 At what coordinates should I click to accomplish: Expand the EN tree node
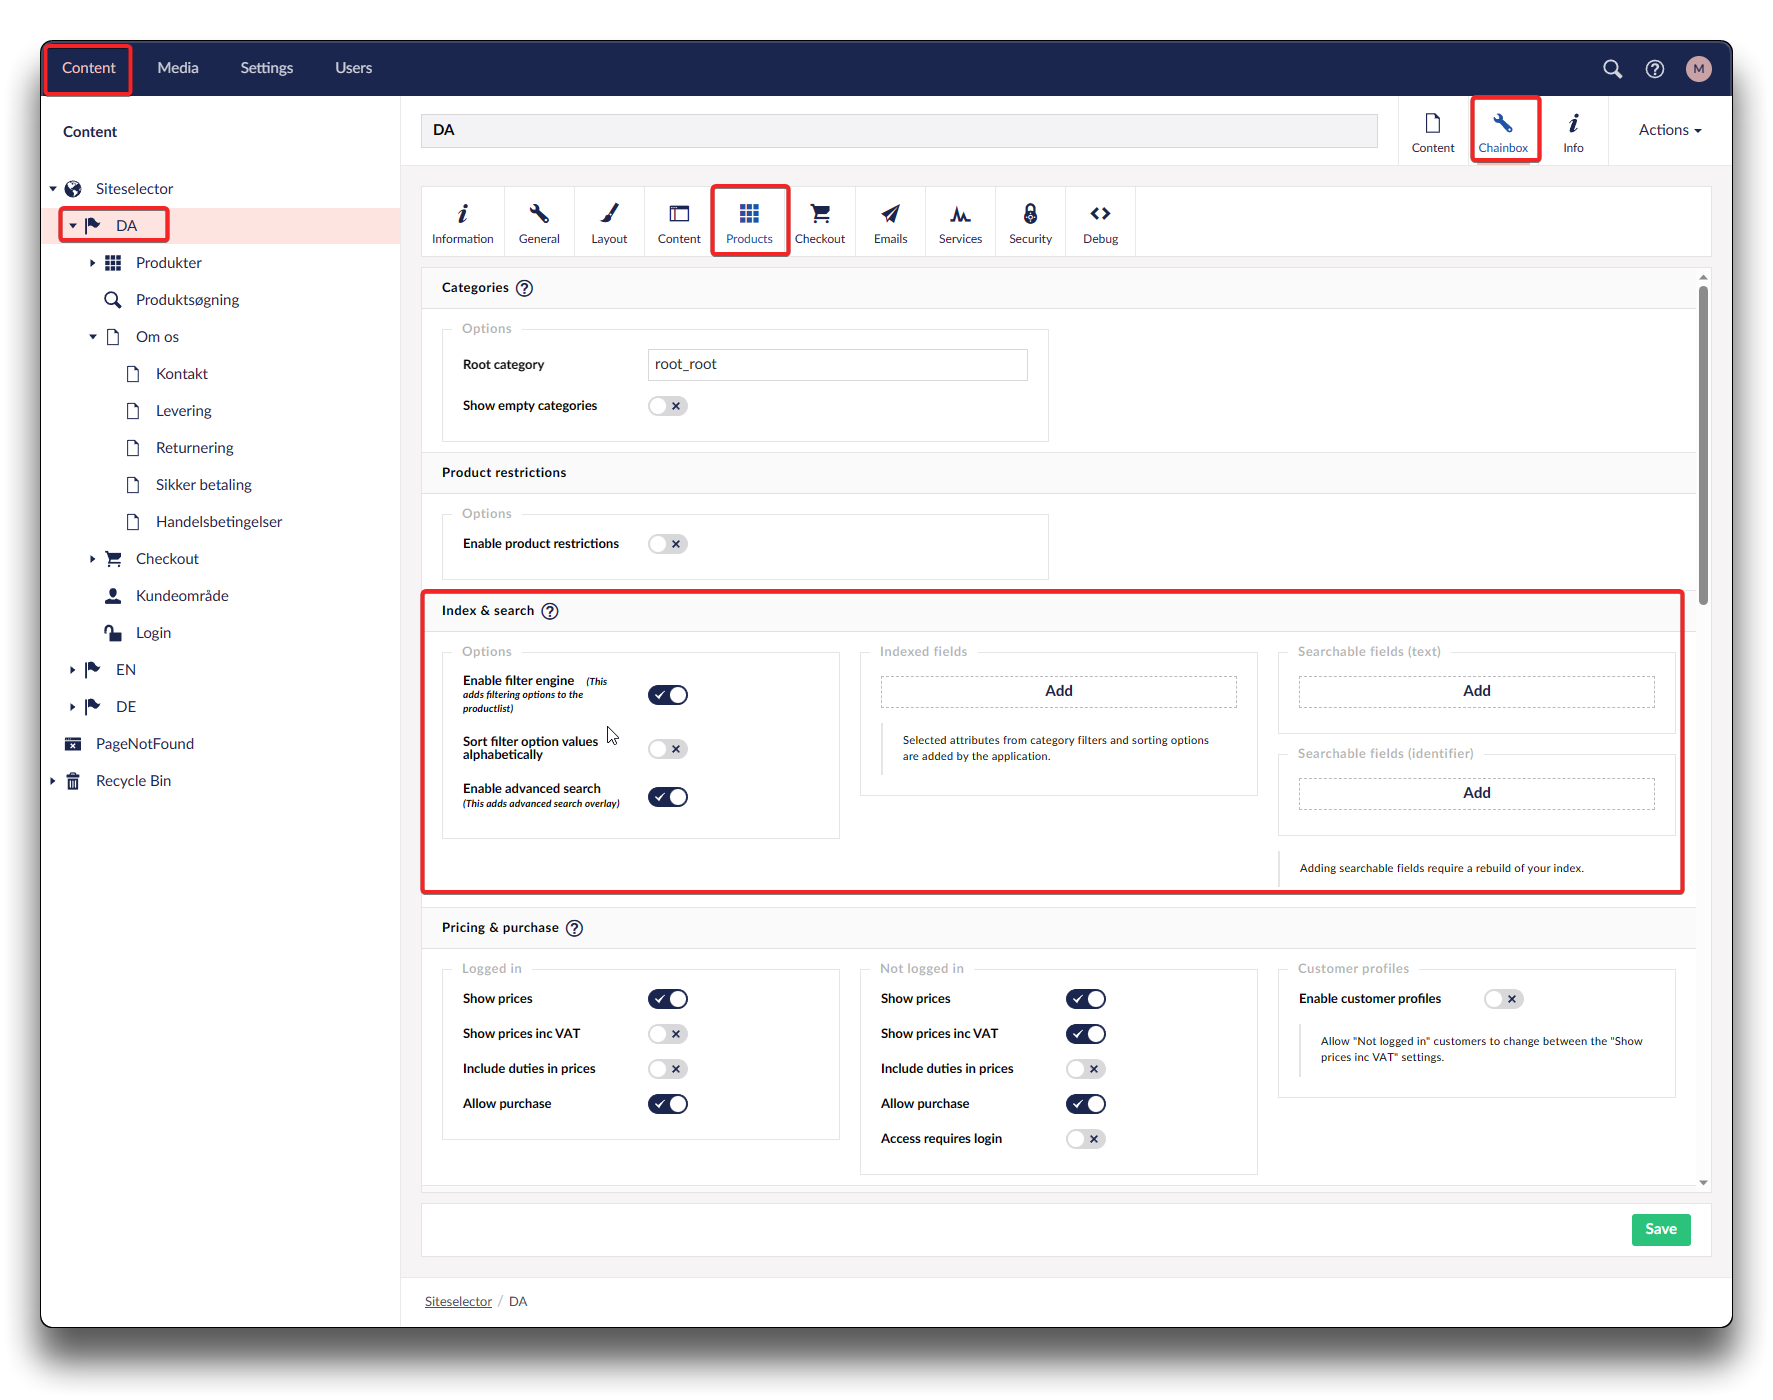pos(72,670)
